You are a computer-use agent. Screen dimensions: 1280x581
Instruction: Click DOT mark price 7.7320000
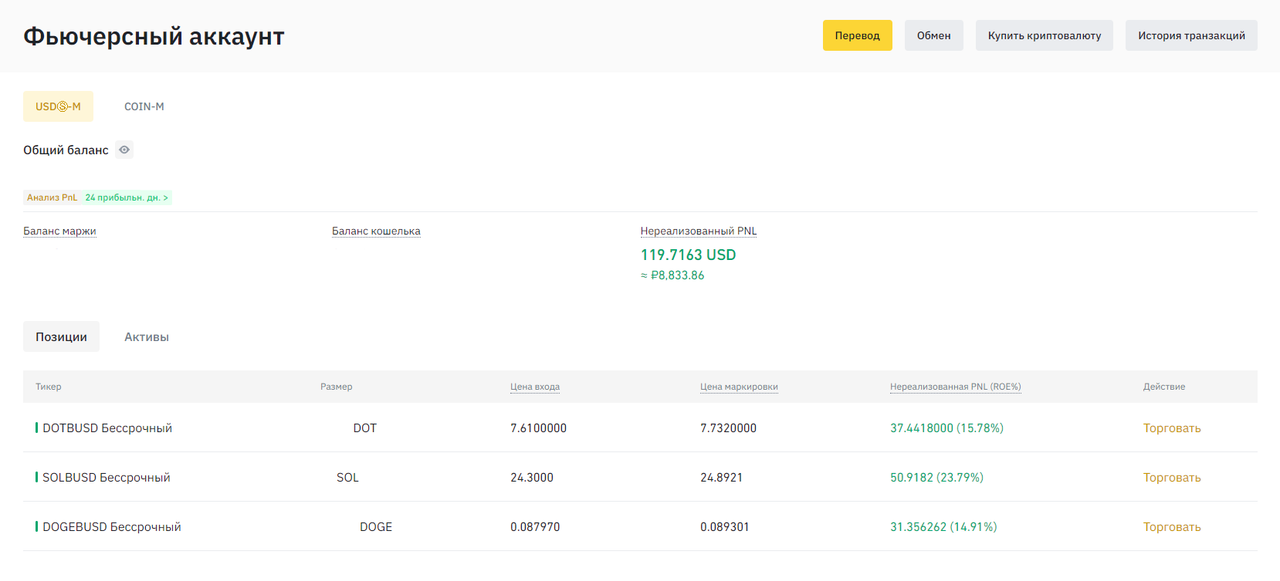point(728,428)
